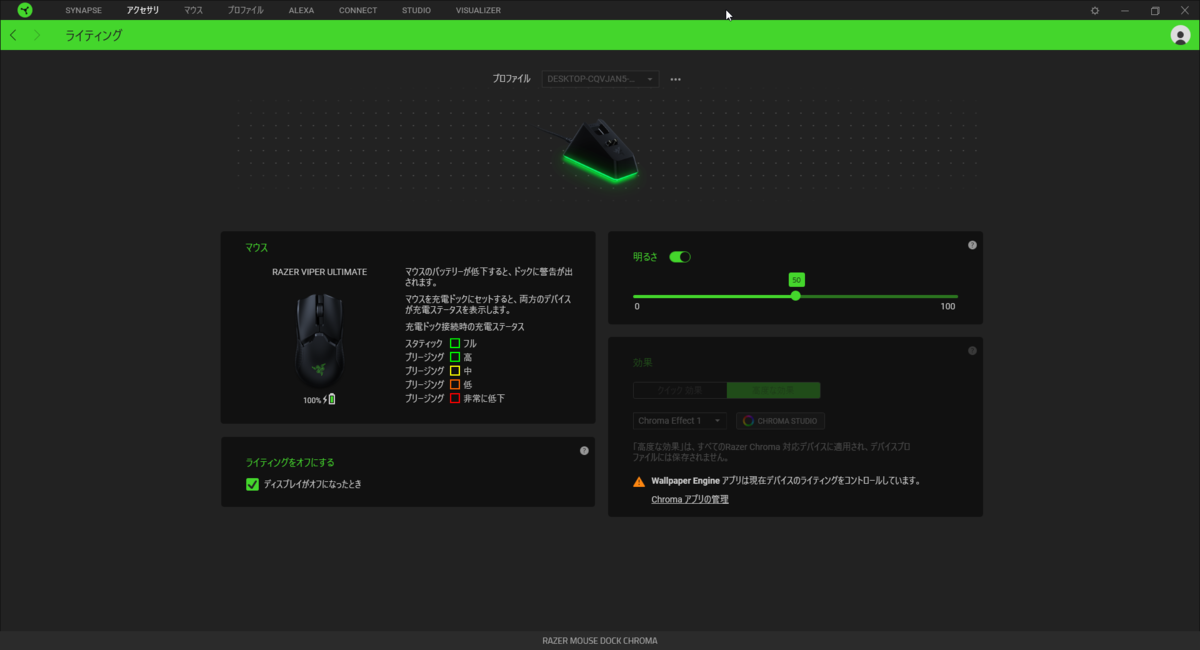
Task: Switch to the SYNAPSE tab
Action: click(83, 10)
